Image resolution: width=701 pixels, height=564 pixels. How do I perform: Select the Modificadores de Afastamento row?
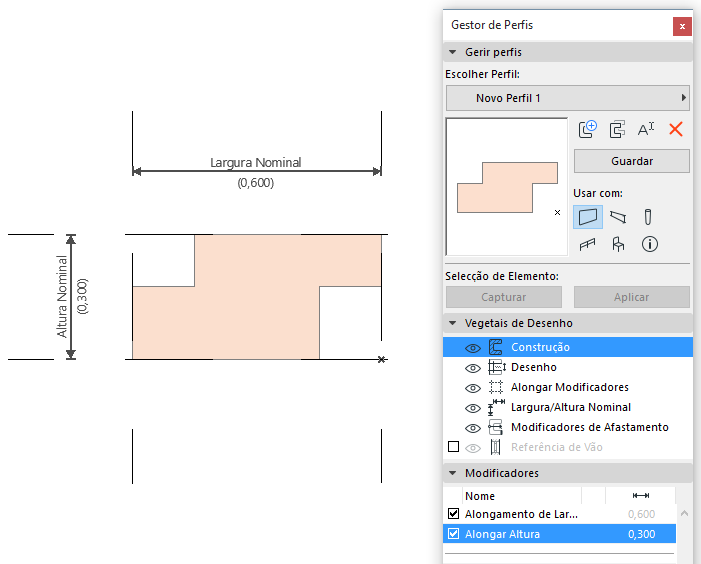tap(568, 427)
